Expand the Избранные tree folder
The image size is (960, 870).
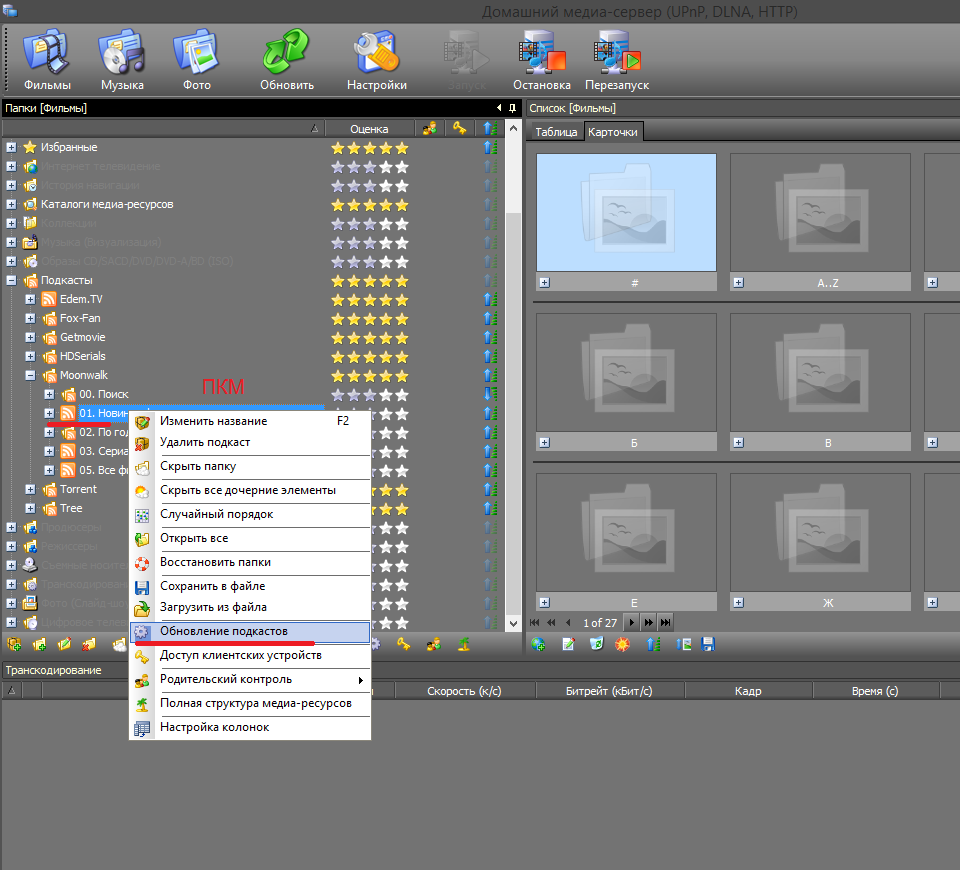point(11,147)
